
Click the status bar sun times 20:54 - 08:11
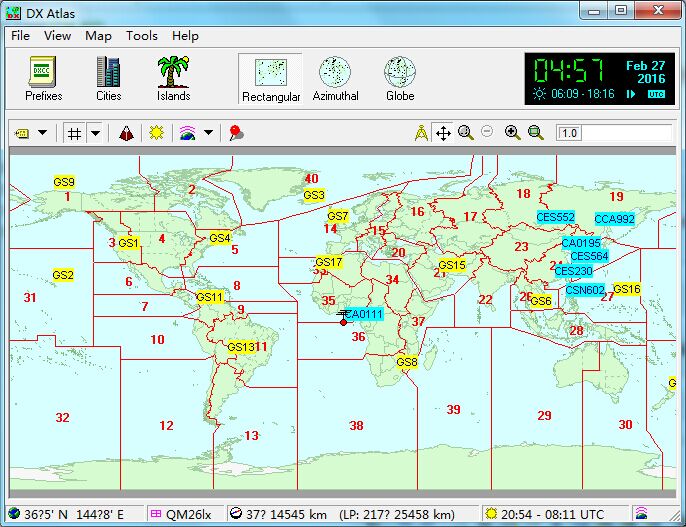[552, 514]
